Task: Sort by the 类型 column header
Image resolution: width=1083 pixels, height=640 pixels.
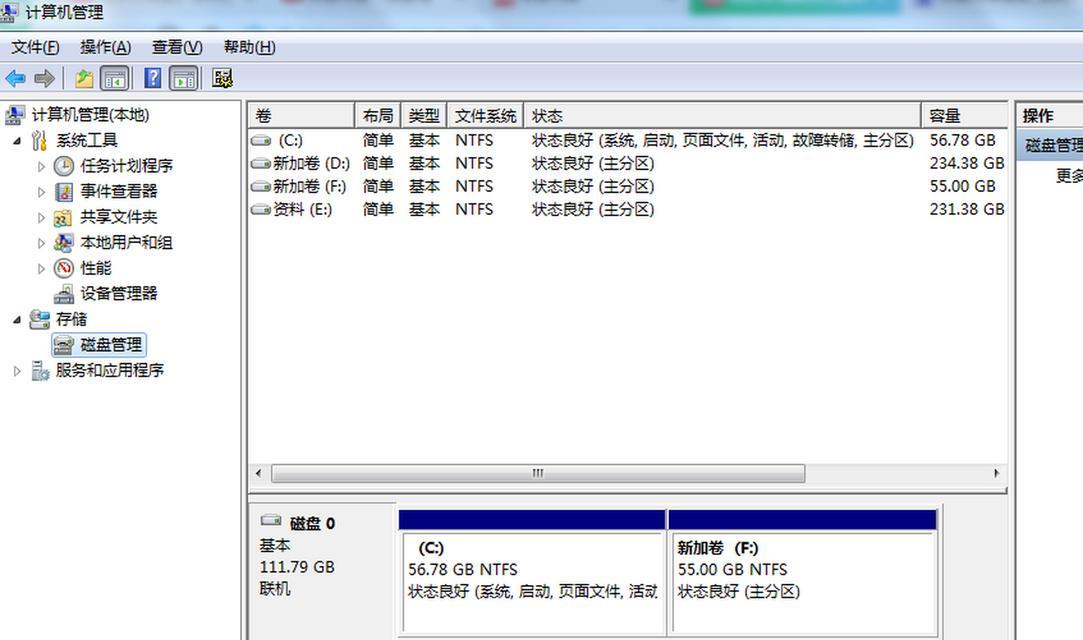Action: (x=424, y=115)
